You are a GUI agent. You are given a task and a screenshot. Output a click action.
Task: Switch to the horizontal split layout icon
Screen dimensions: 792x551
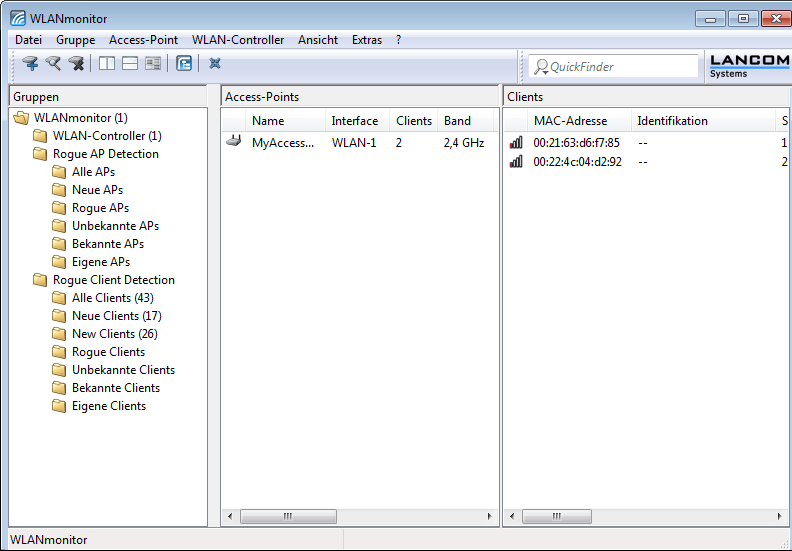coord(129,64)
